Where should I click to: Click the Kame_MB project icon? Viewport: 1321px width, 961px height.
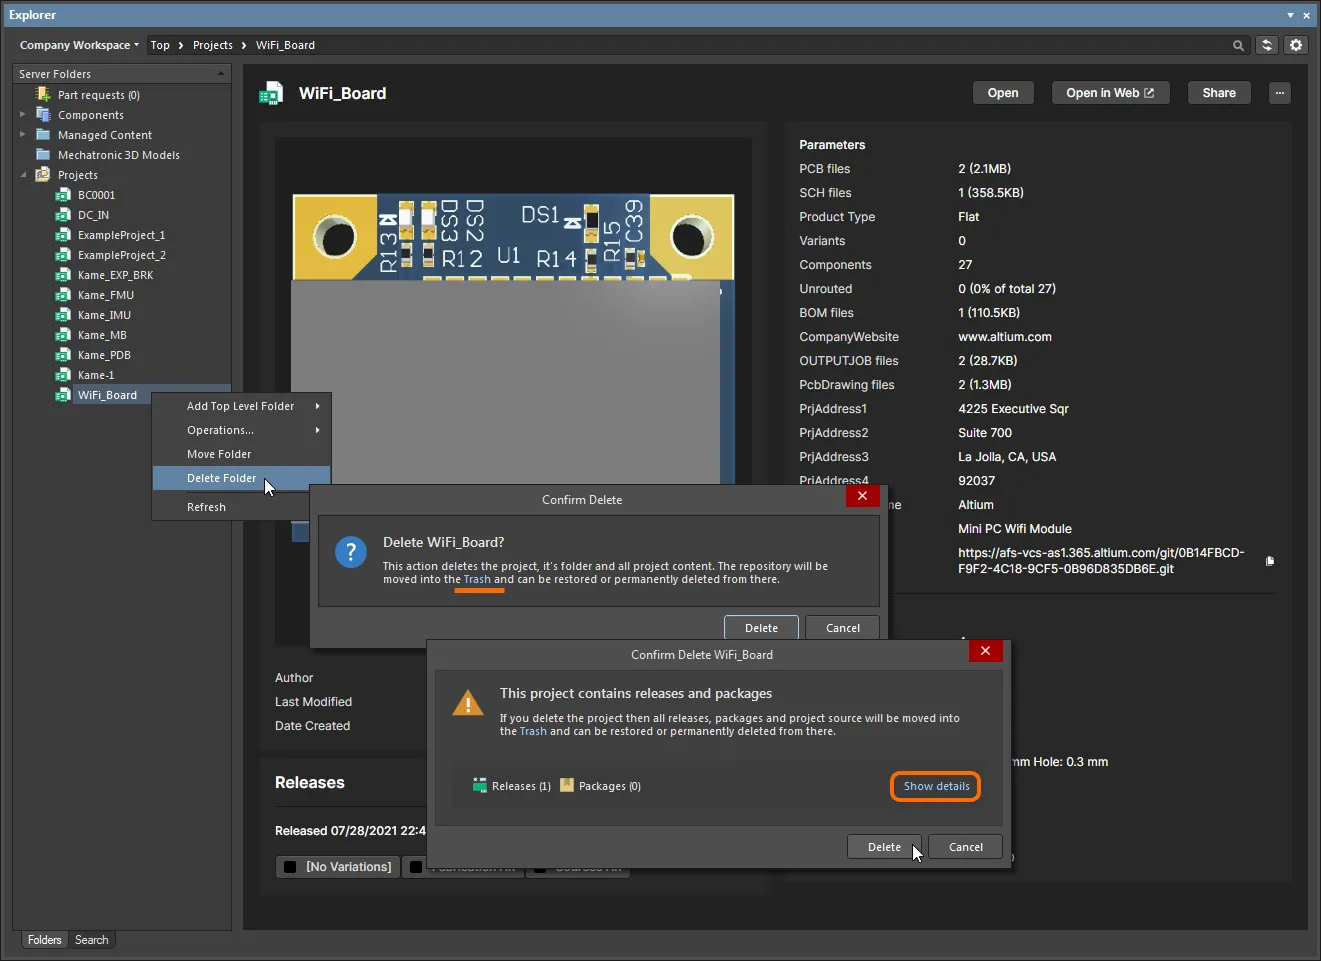63,335
